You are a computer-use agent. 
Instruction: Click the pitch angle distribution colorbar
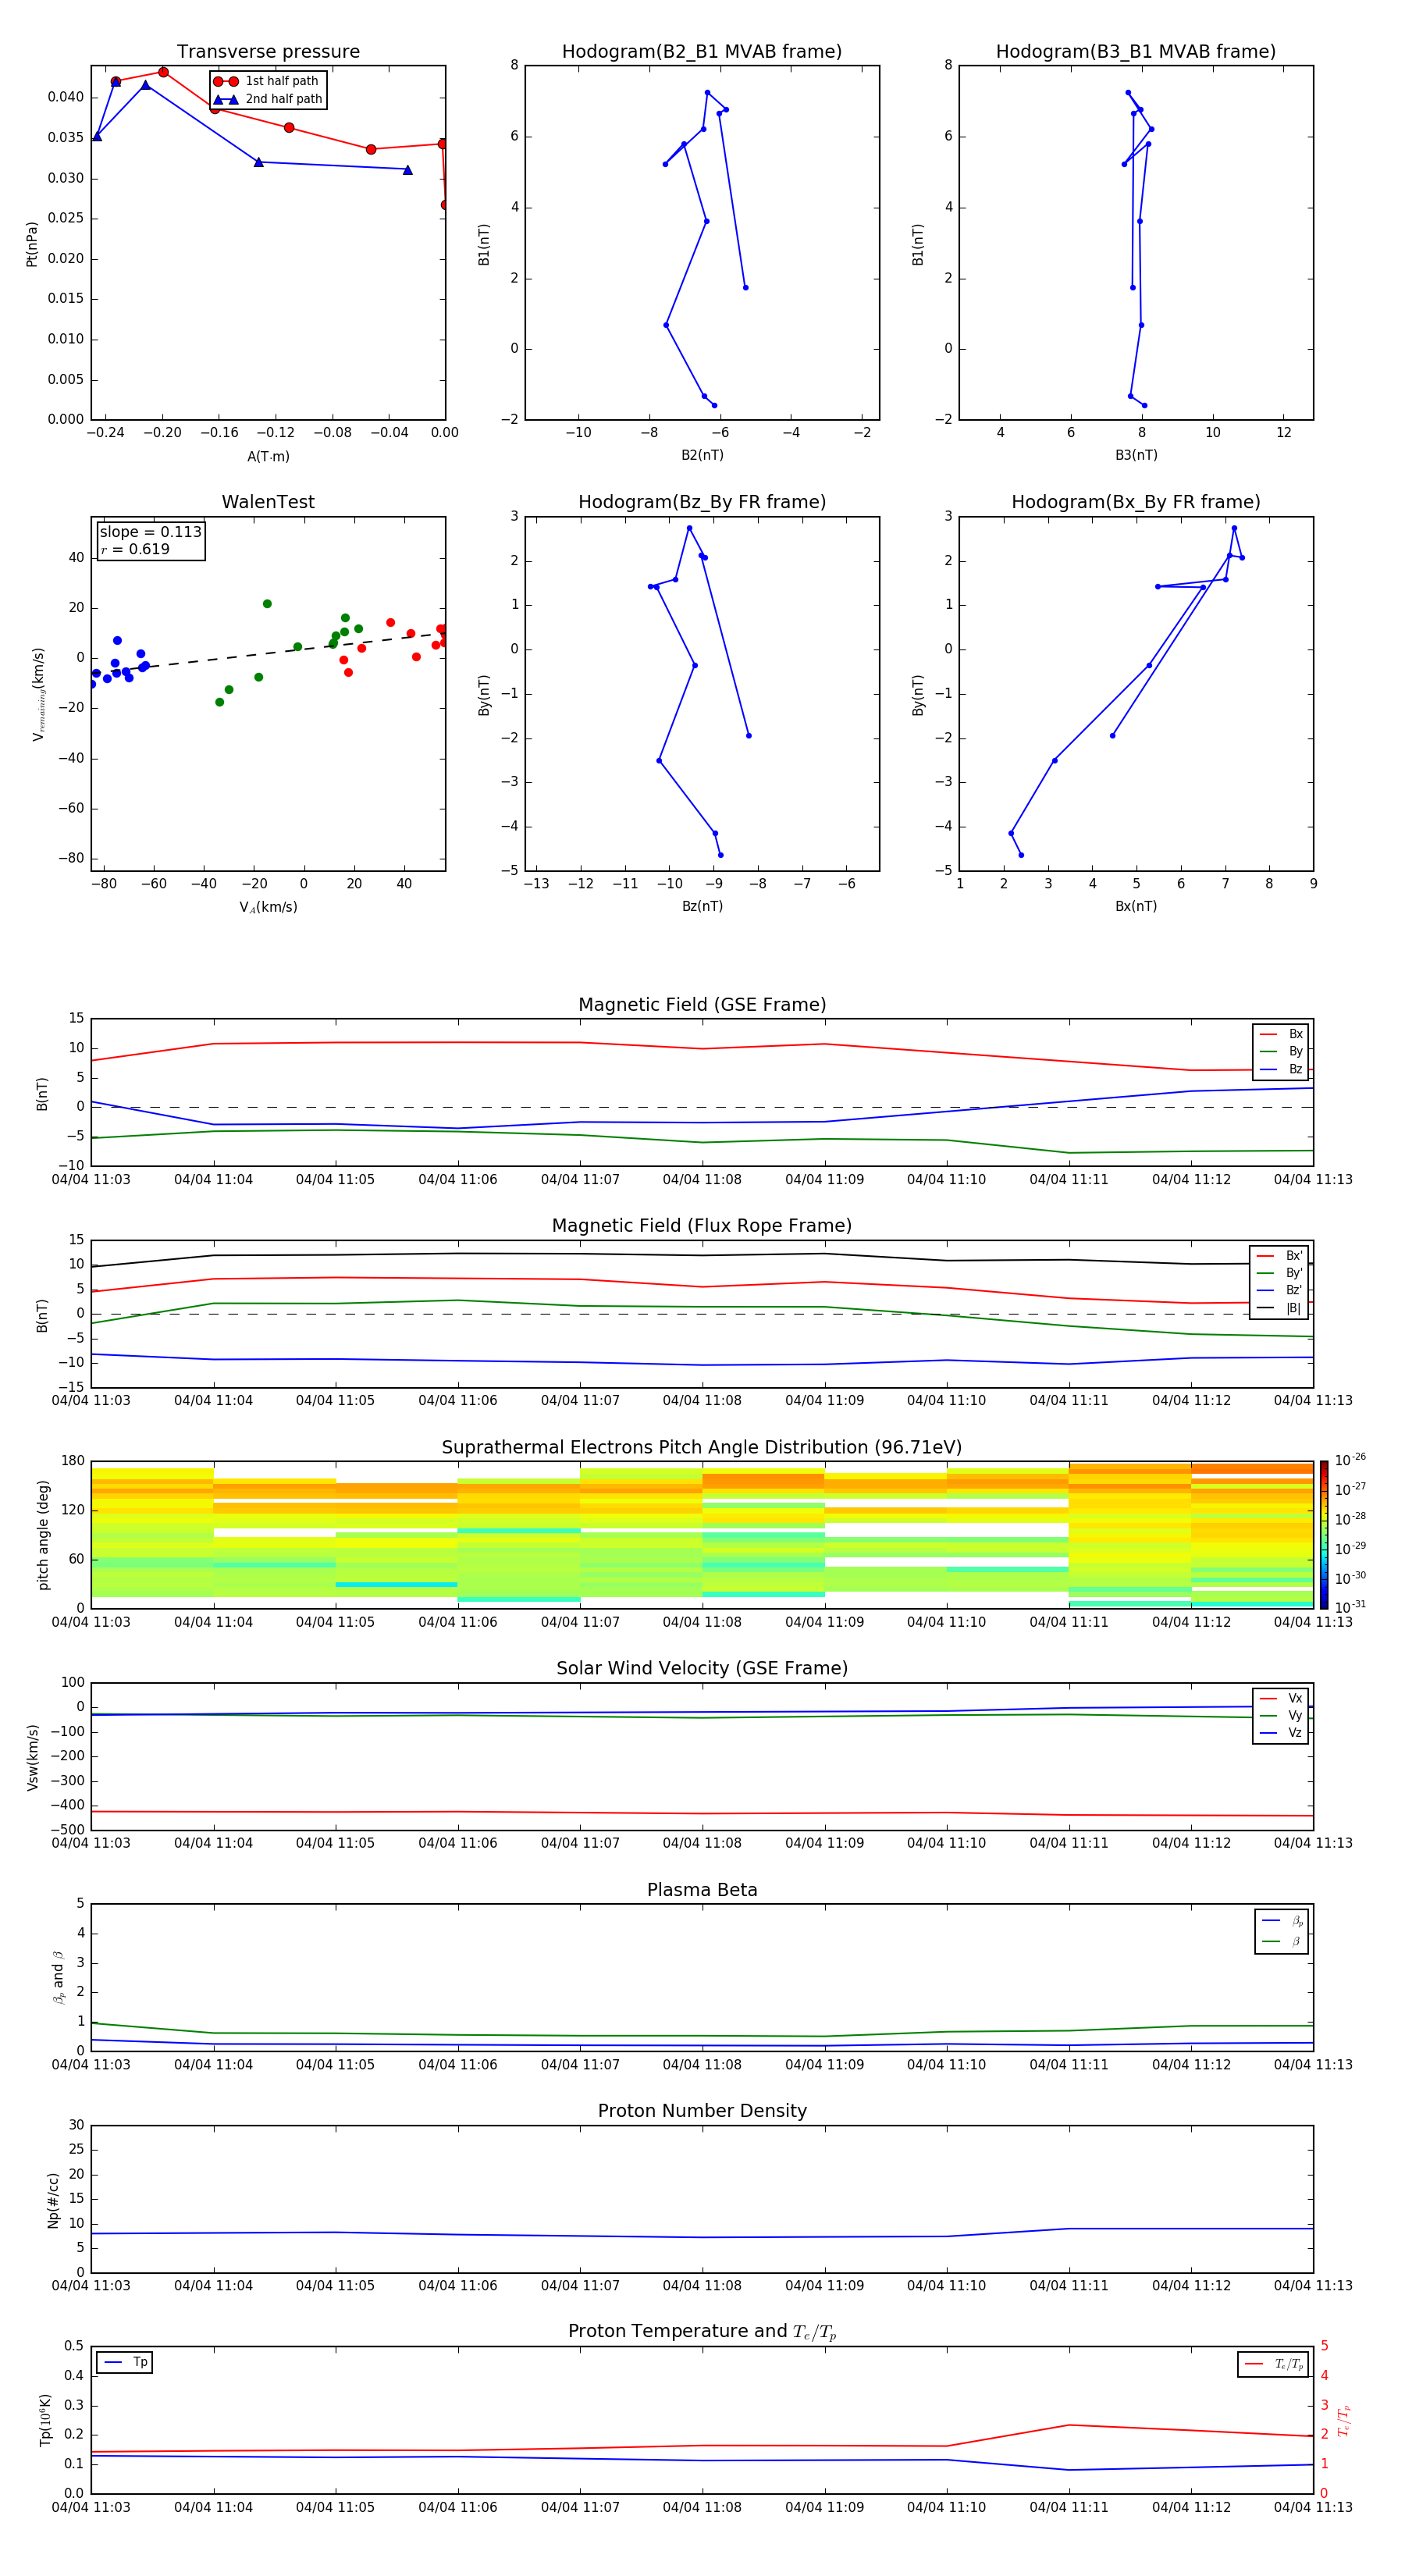coord(1324,1535)
